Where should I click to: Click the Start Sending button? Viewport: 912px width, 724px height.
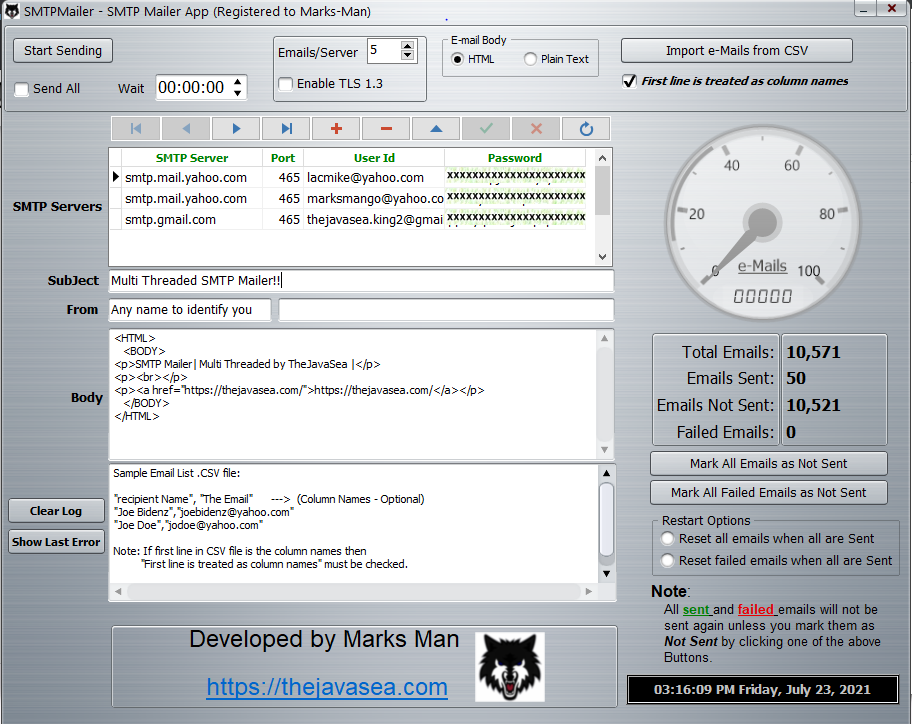tap(63, 51)
